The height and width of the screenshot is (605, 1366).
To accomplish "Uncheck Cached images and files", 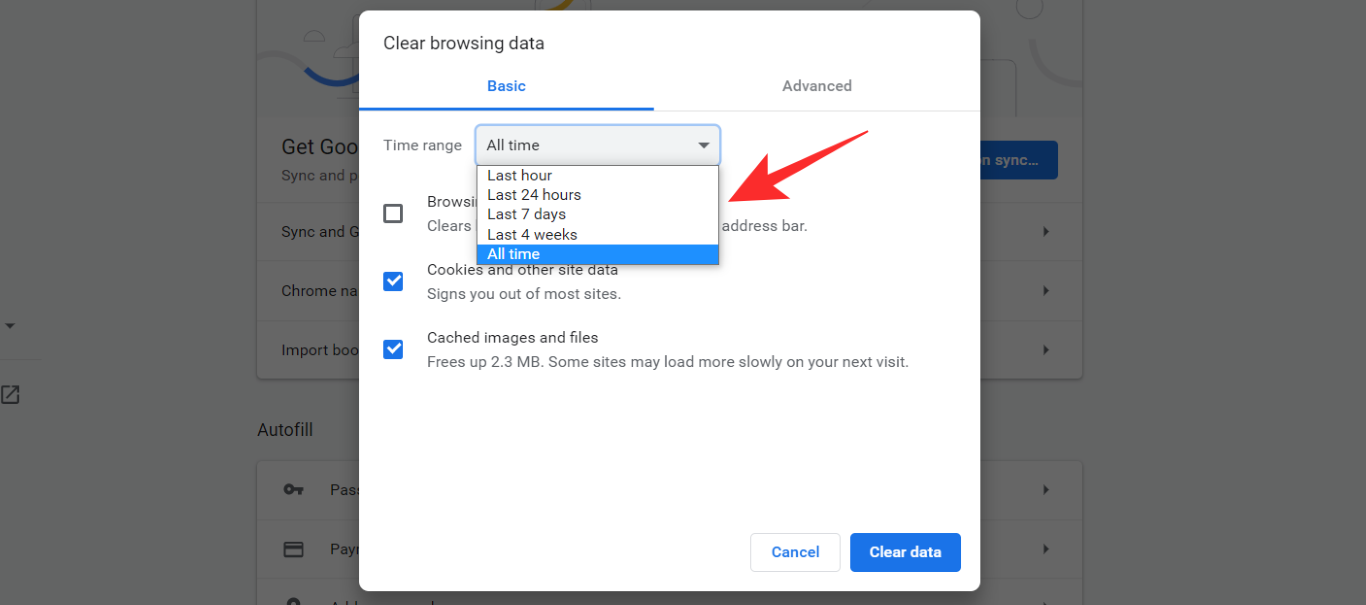I will click(393, 349).
